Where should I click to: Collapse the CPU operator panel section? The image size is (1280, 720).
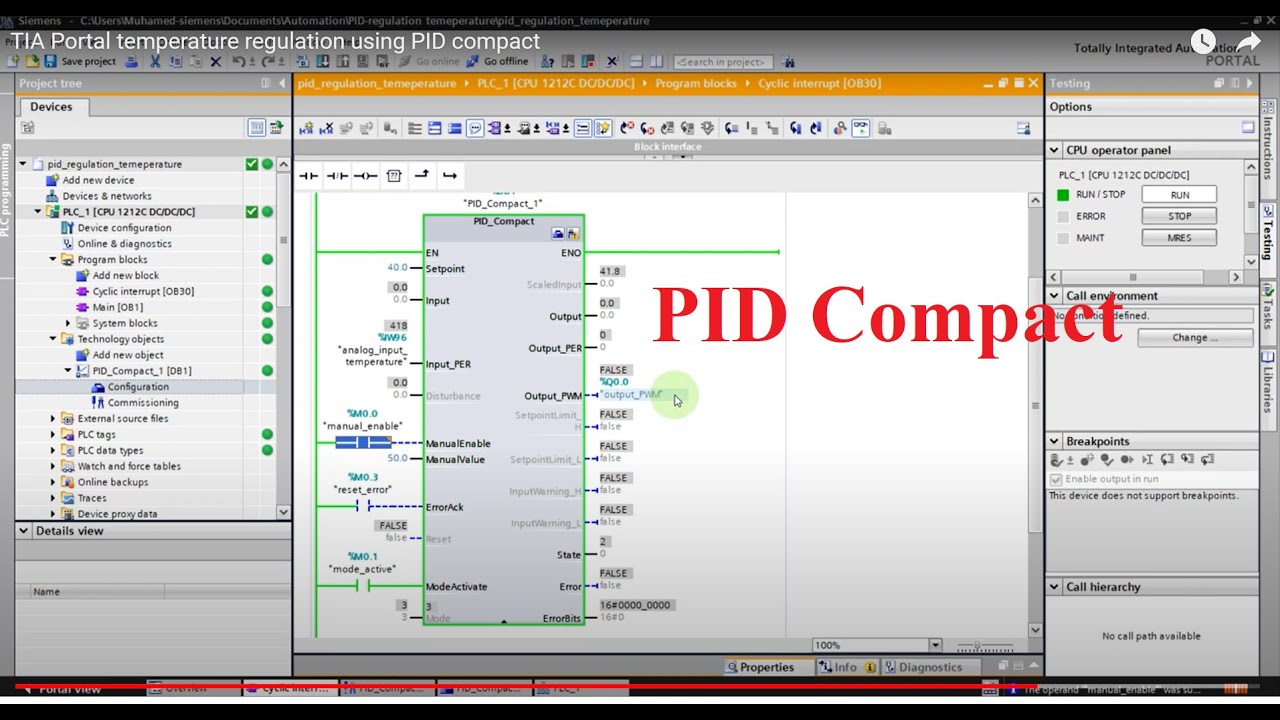1054,150
